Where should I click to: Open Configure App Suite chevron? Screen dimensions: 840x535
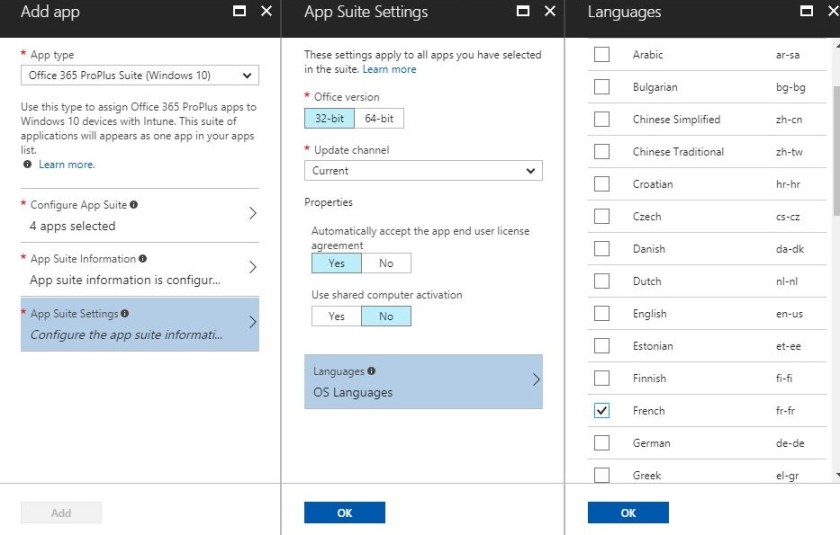coord(253,214)
